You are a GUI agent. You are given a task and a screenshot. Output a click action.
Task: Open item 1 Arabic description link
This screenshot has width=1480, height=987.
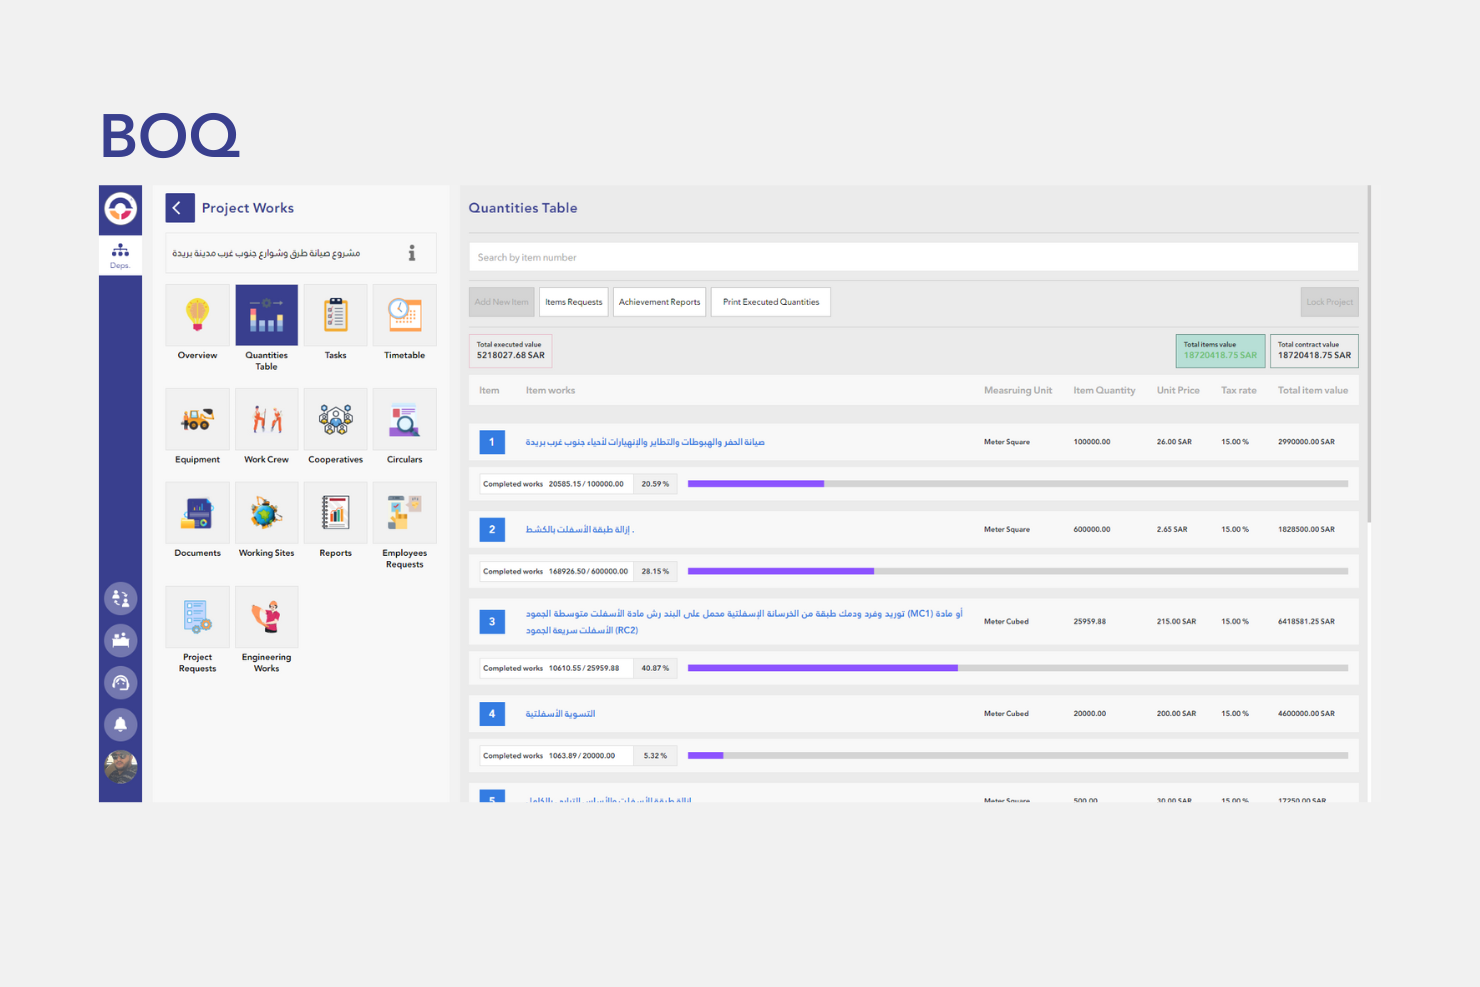click(645, 442)
